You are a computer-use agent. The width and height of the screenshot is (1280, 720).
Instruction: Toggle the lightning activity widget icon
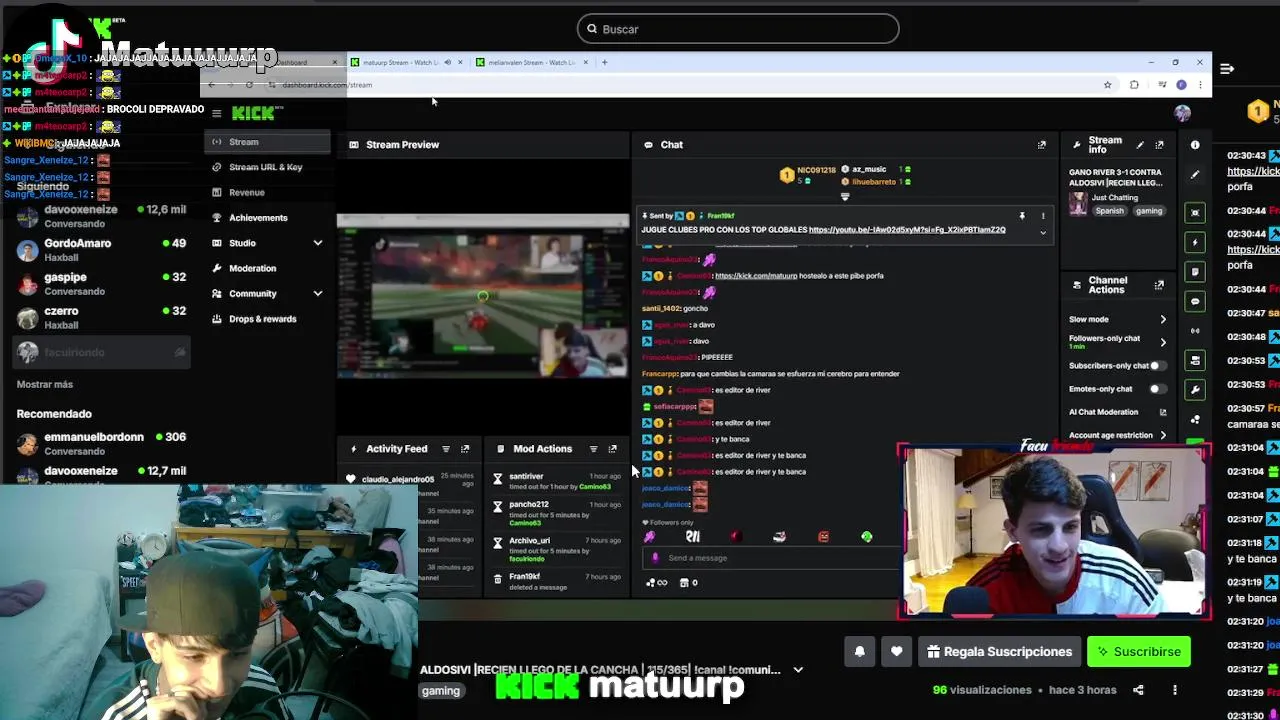(1195, 242)
